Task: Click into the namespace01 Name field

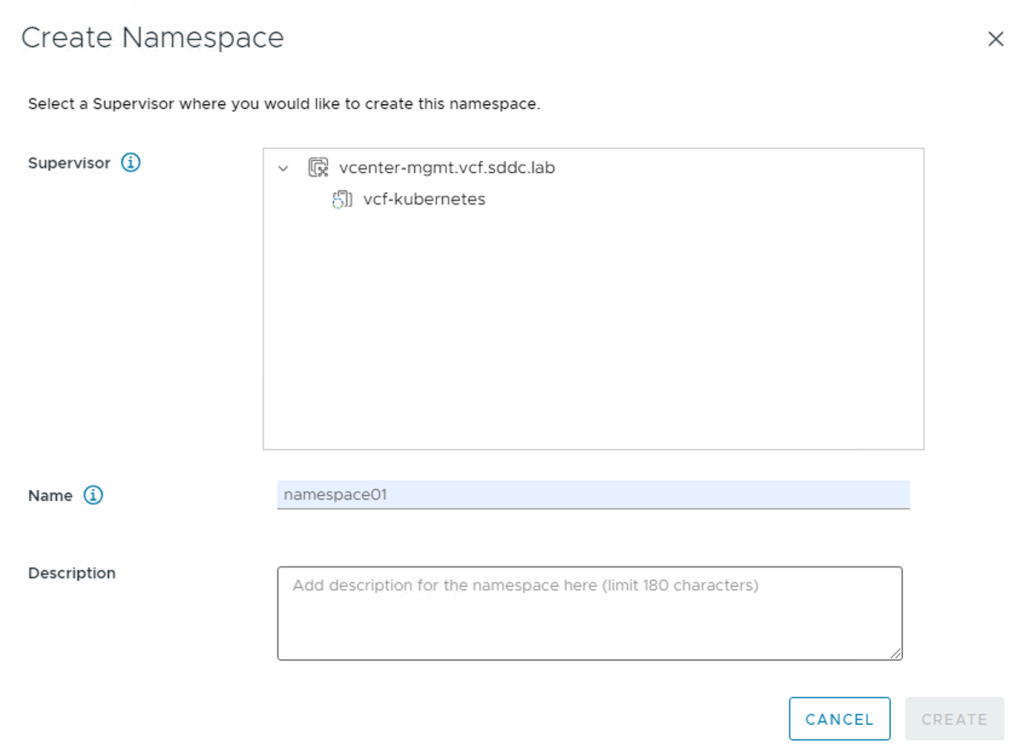Action: pos(592,494)
